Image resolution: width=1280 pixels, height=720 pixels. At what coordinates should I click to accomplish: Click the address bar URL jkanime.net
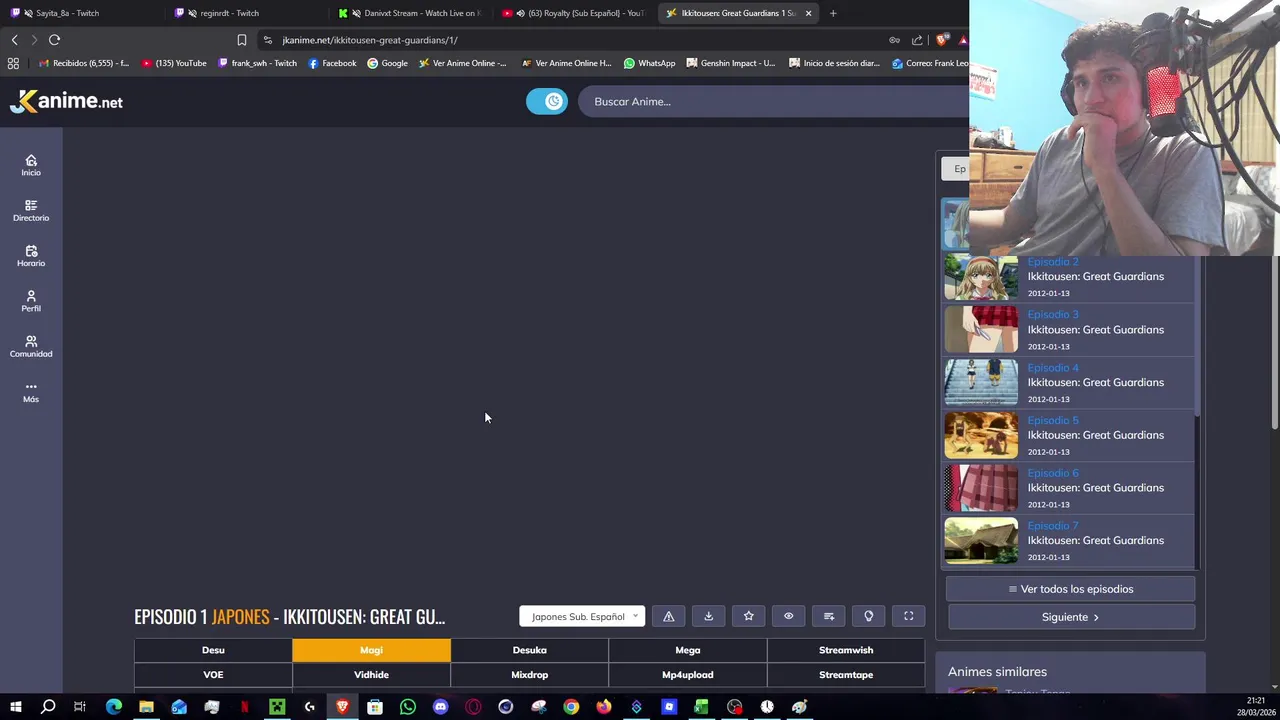(x=370, y=40)
